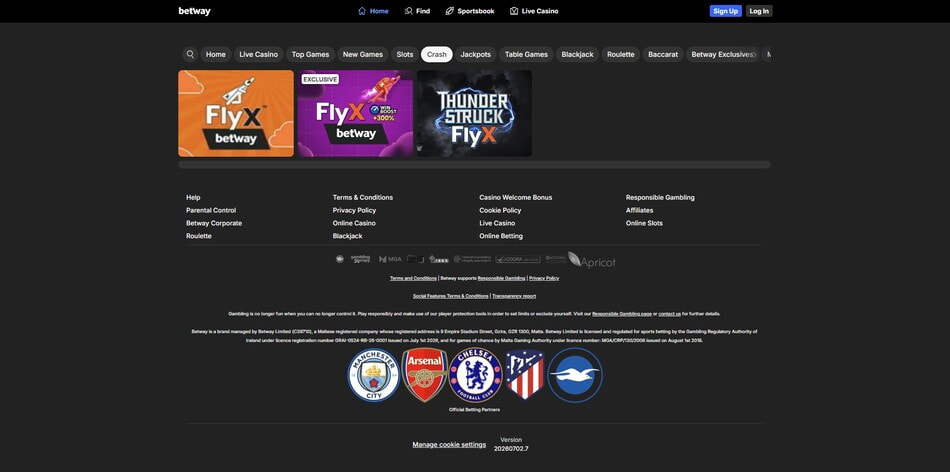Open the Casino Welcome Bonus link
This screenshot has width=950, height=472.
tap(516, 198)
